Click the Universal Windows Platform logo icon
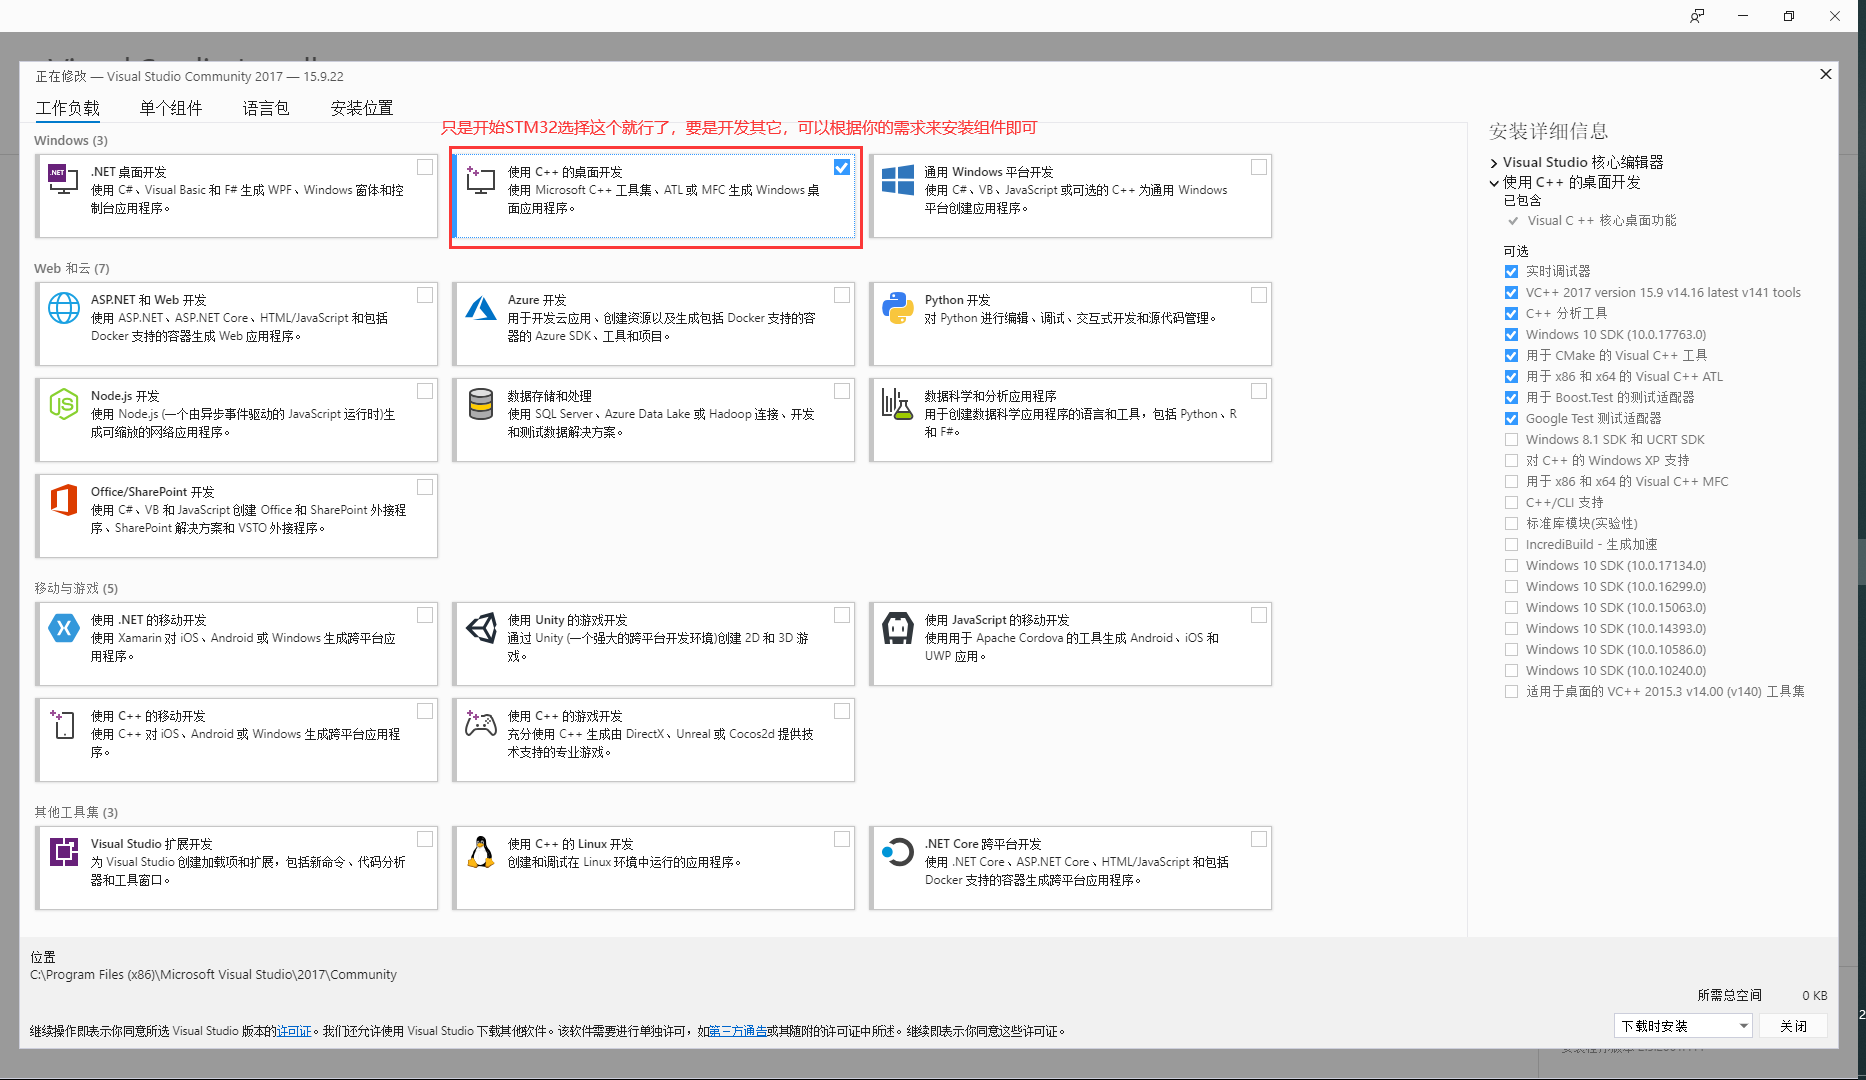Viewport: 1866px width, 1080px height. [897, 180]
